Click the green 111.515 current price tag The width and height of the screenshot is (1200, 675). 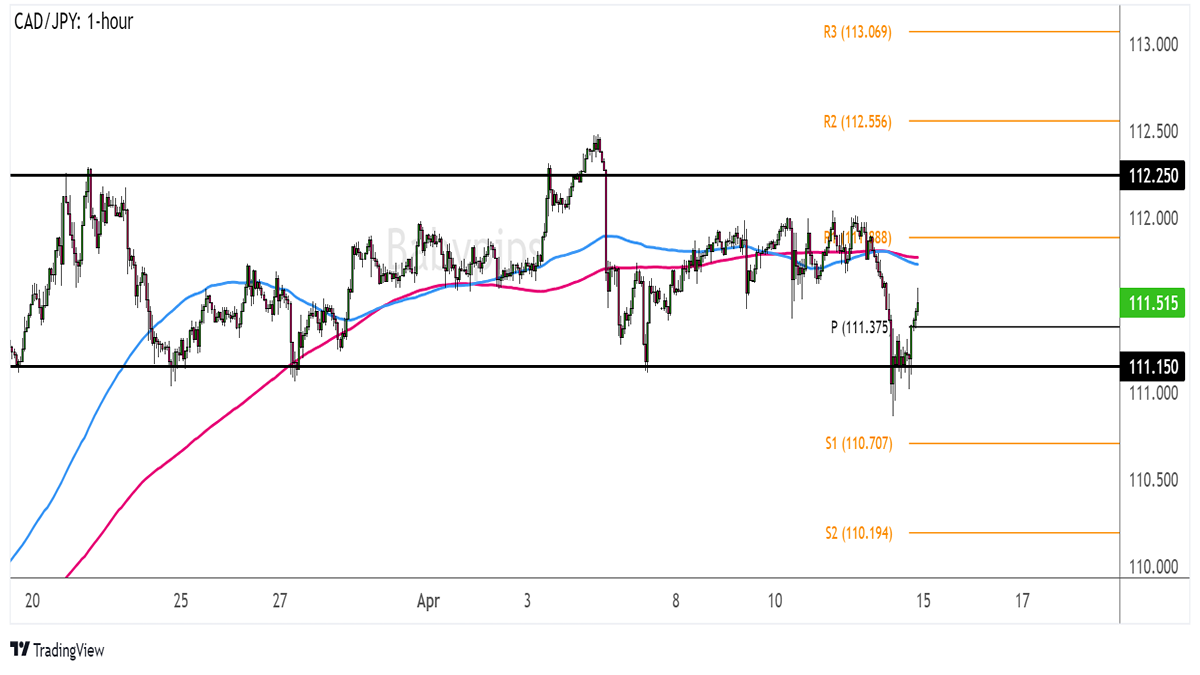click(1152, 303)
